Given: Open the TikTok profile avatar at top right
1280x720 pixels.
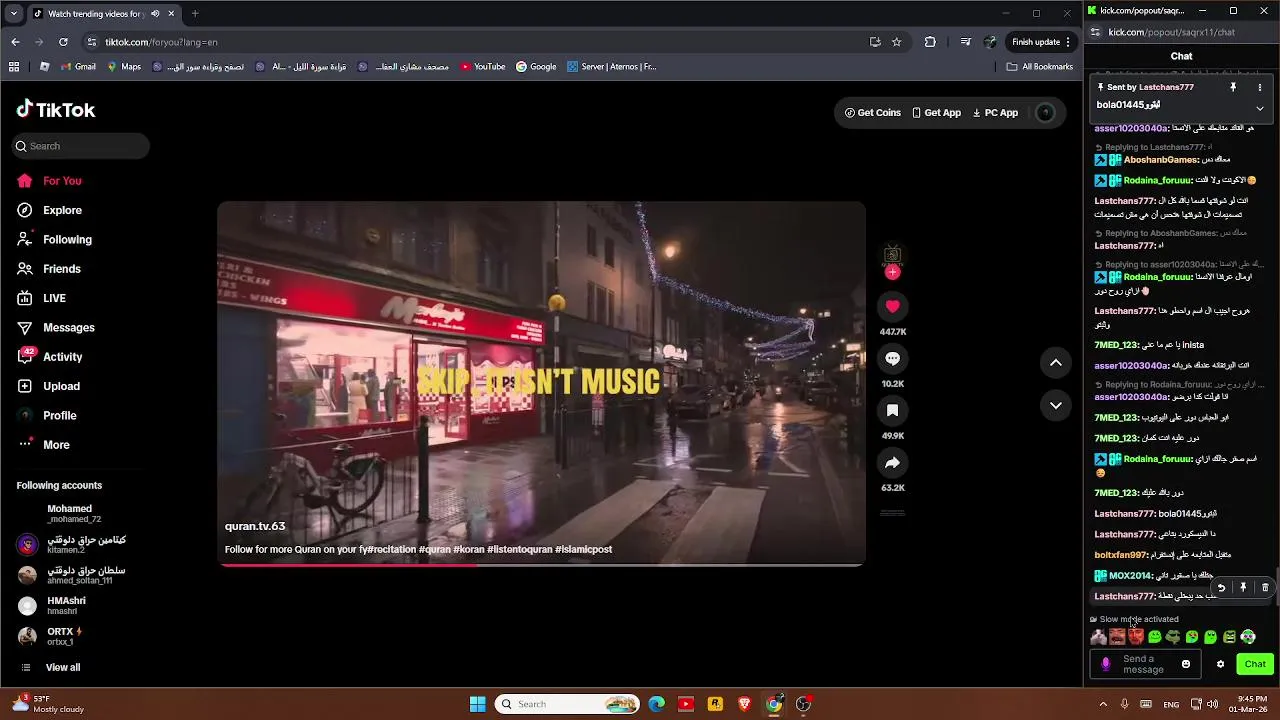Looking at the screenshot, I should point(1045,113).
